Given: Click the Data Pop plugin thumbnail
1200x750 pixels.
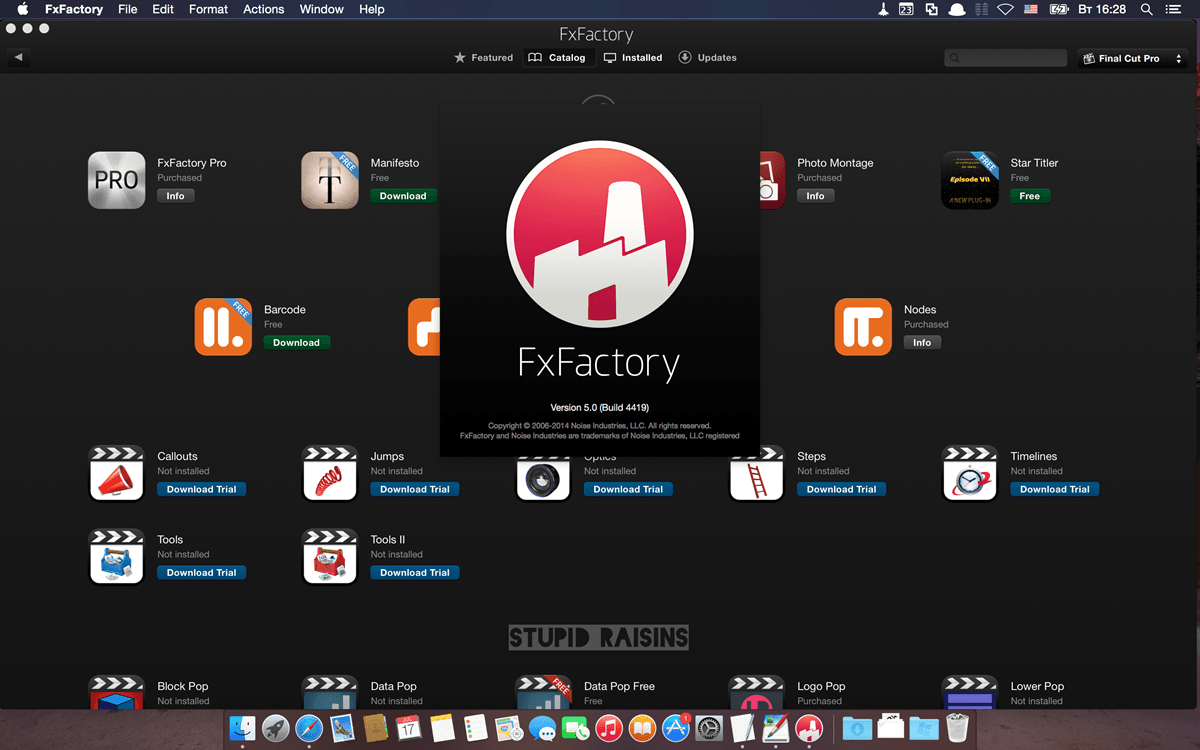Looking at the screenshot, I should (330, 692).
